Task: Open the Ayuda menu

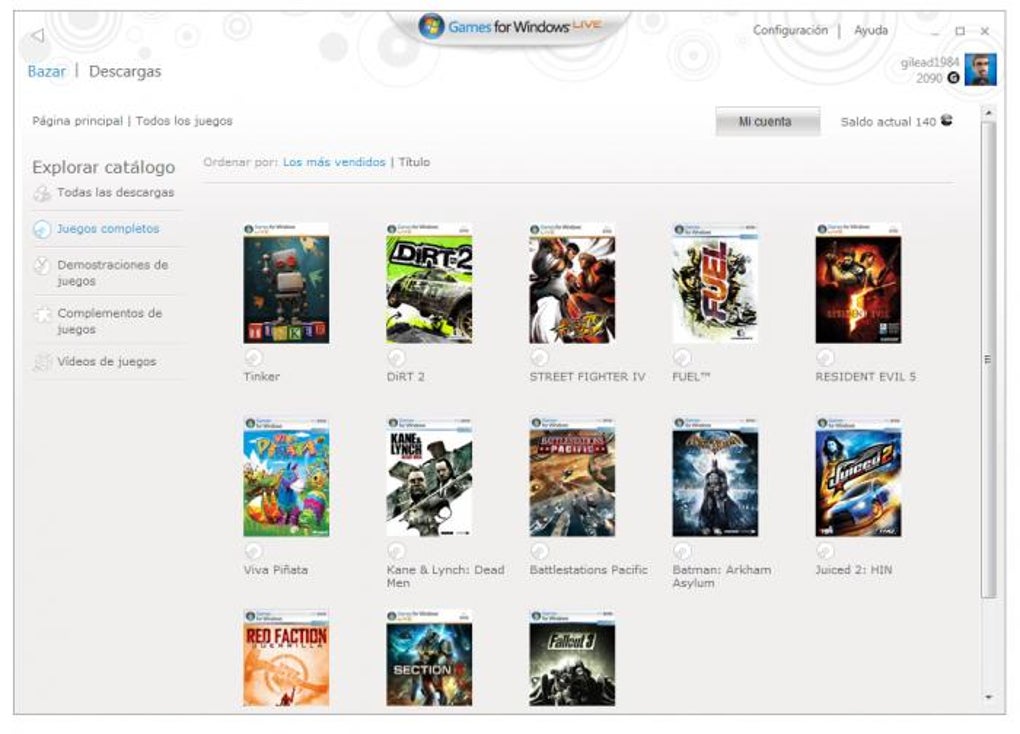Action: 871,31
